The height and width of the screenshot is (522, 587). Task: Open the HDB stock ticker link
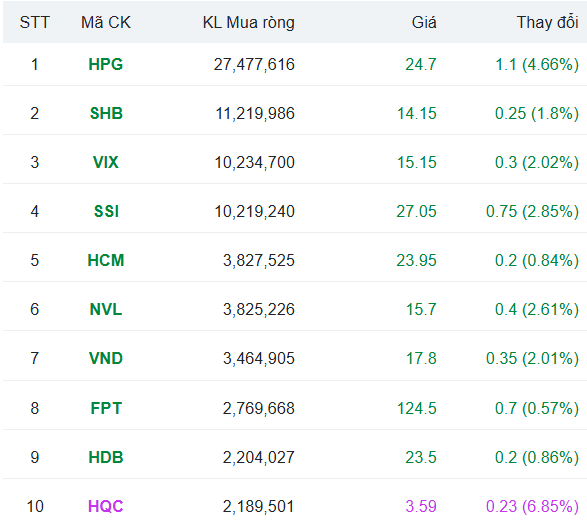click(x=106, y=458)
